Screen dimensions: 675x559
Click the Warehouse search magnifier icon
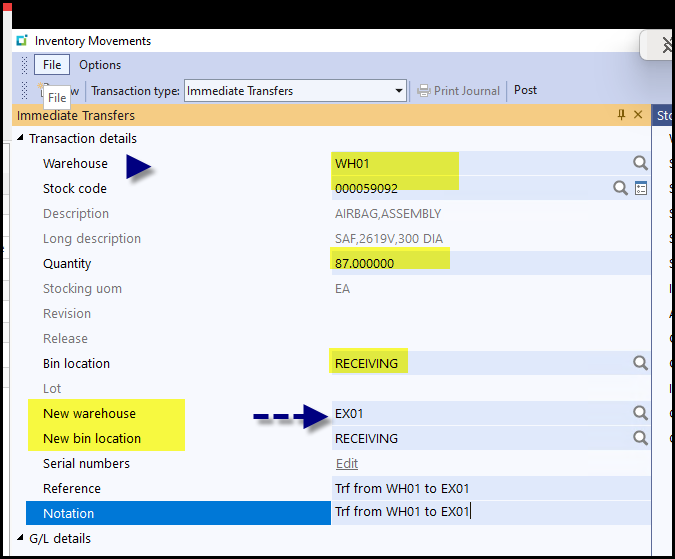coord(639,163)
